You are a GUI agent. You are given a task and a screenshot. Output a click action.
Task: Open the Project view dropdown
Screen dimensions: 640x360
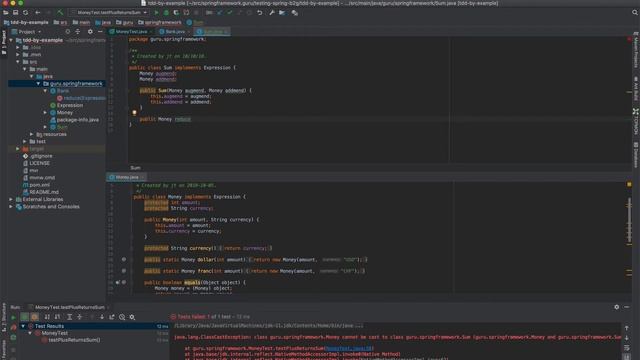27,31
